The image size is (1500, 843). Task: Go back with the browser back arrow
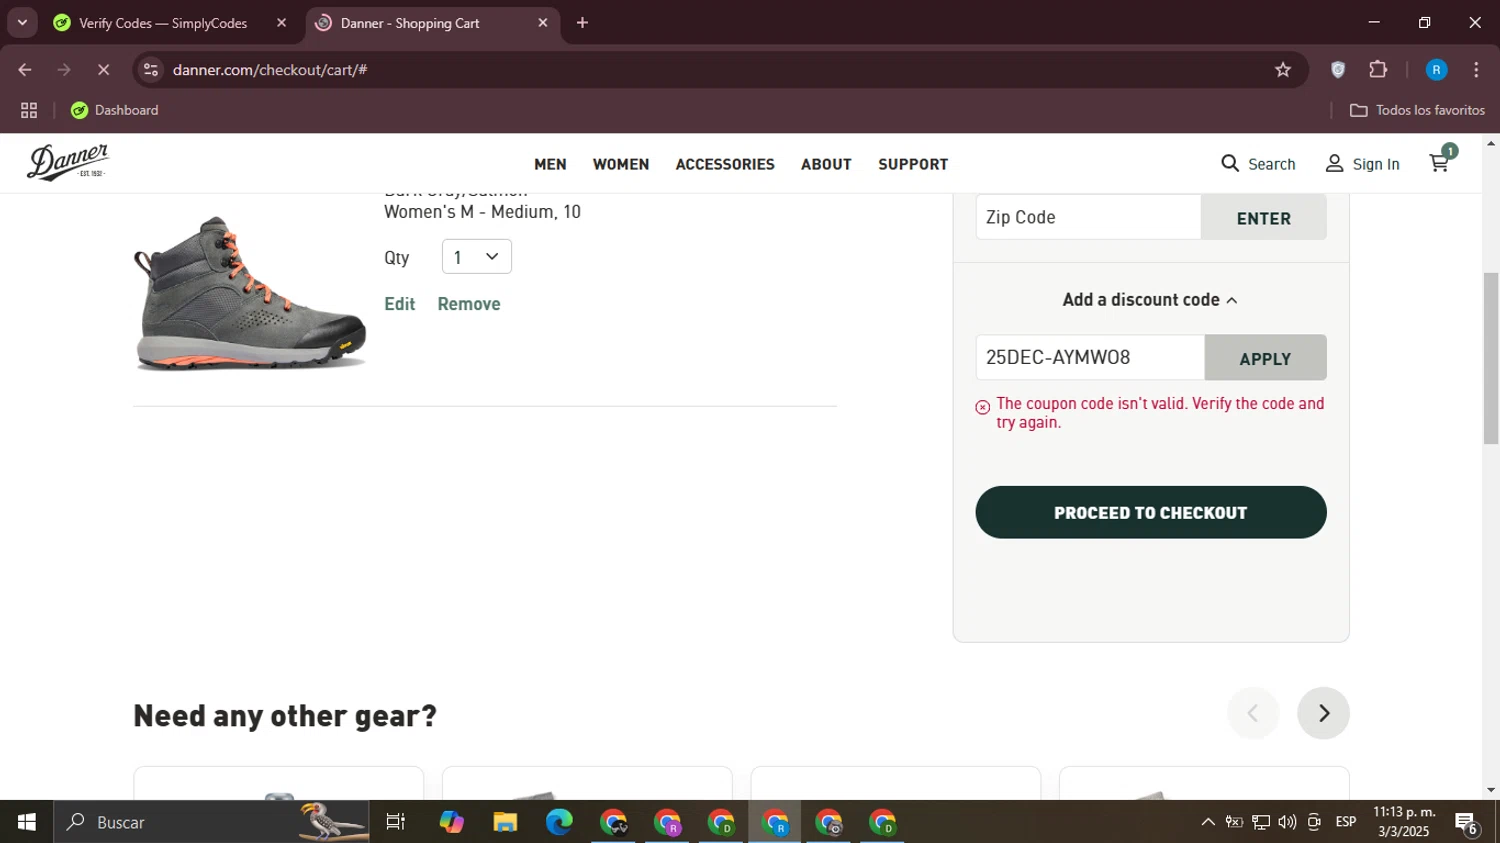(x=25, y=70)
